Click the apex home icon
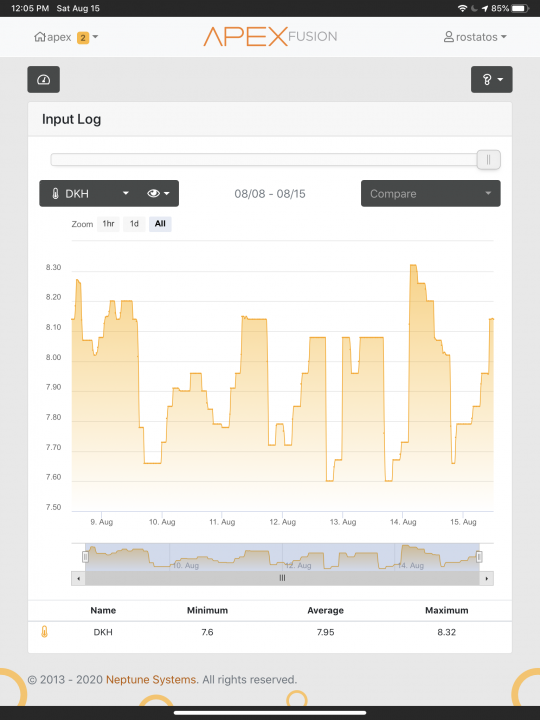540x720 pixels. (x=40, y=37)
